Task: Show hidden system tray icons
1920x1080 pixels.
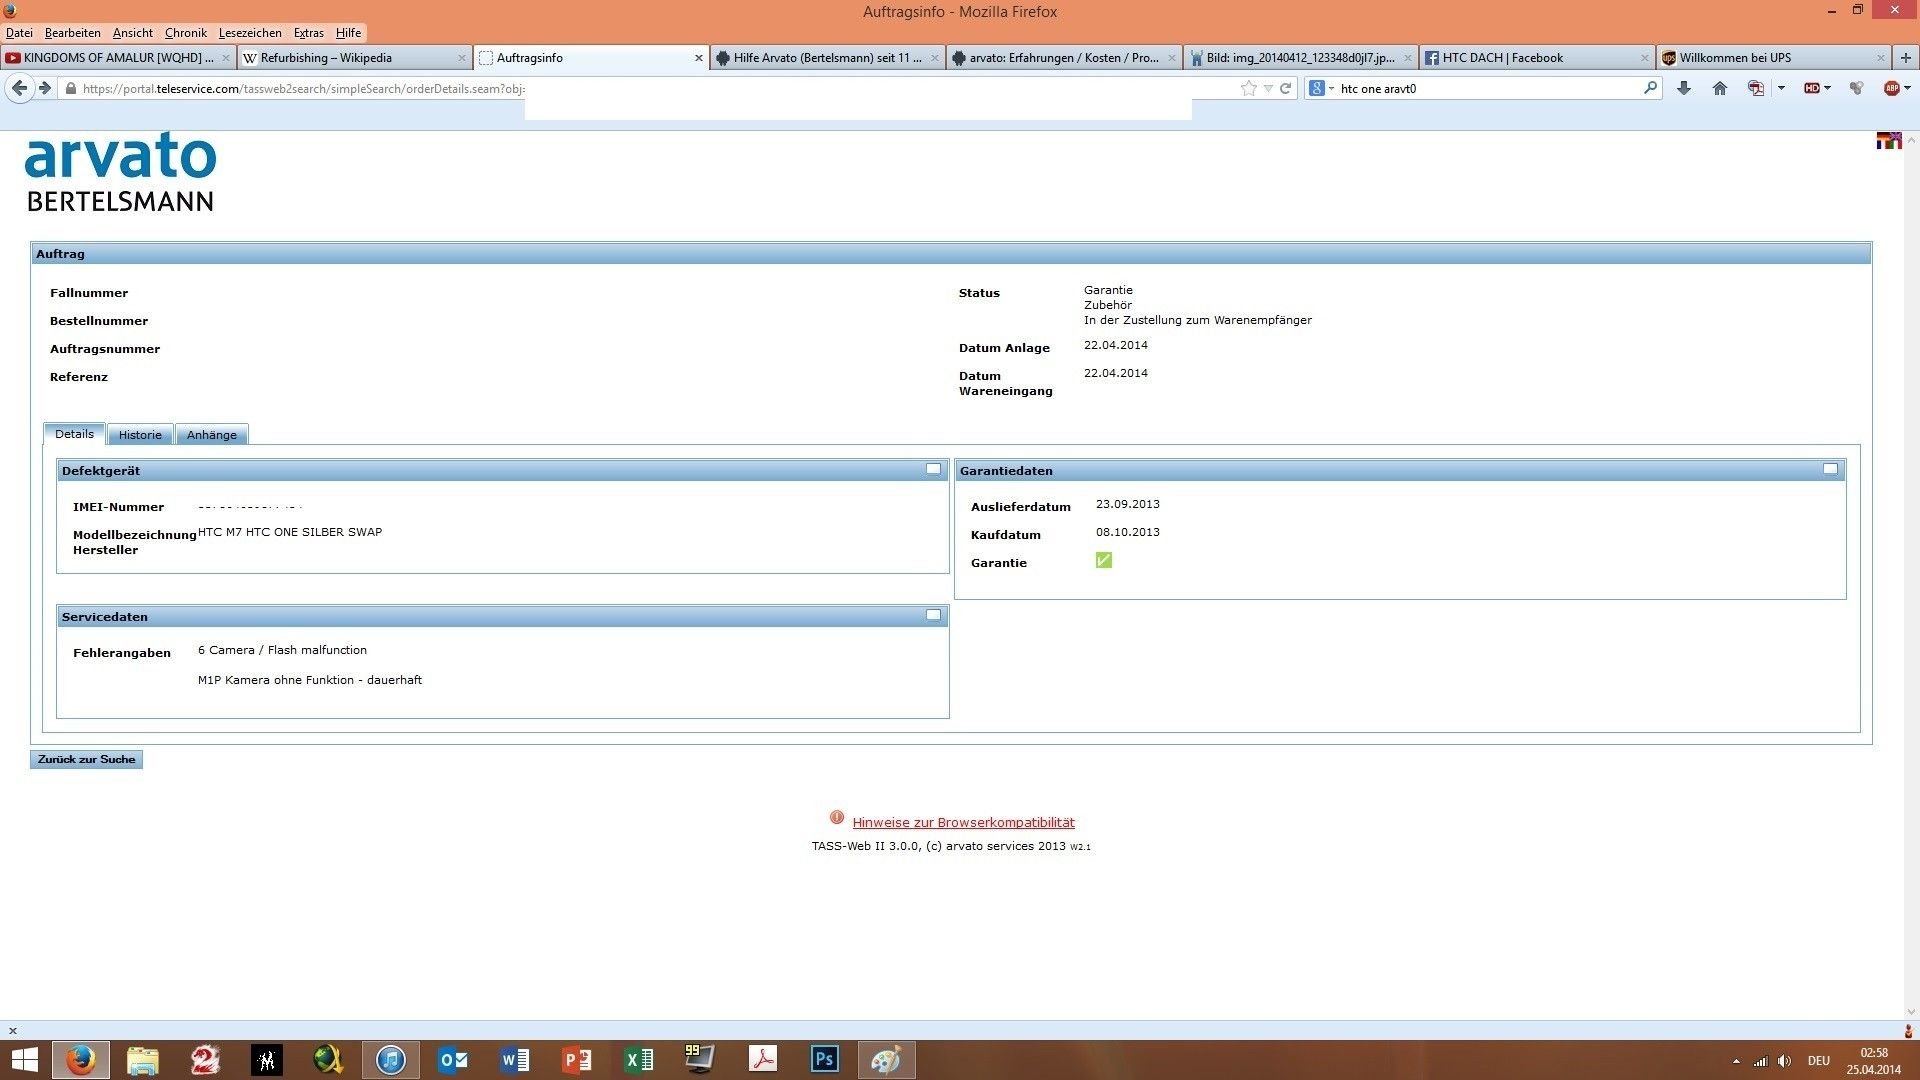Action: pyautogui.click(x=1735, y=1061)
